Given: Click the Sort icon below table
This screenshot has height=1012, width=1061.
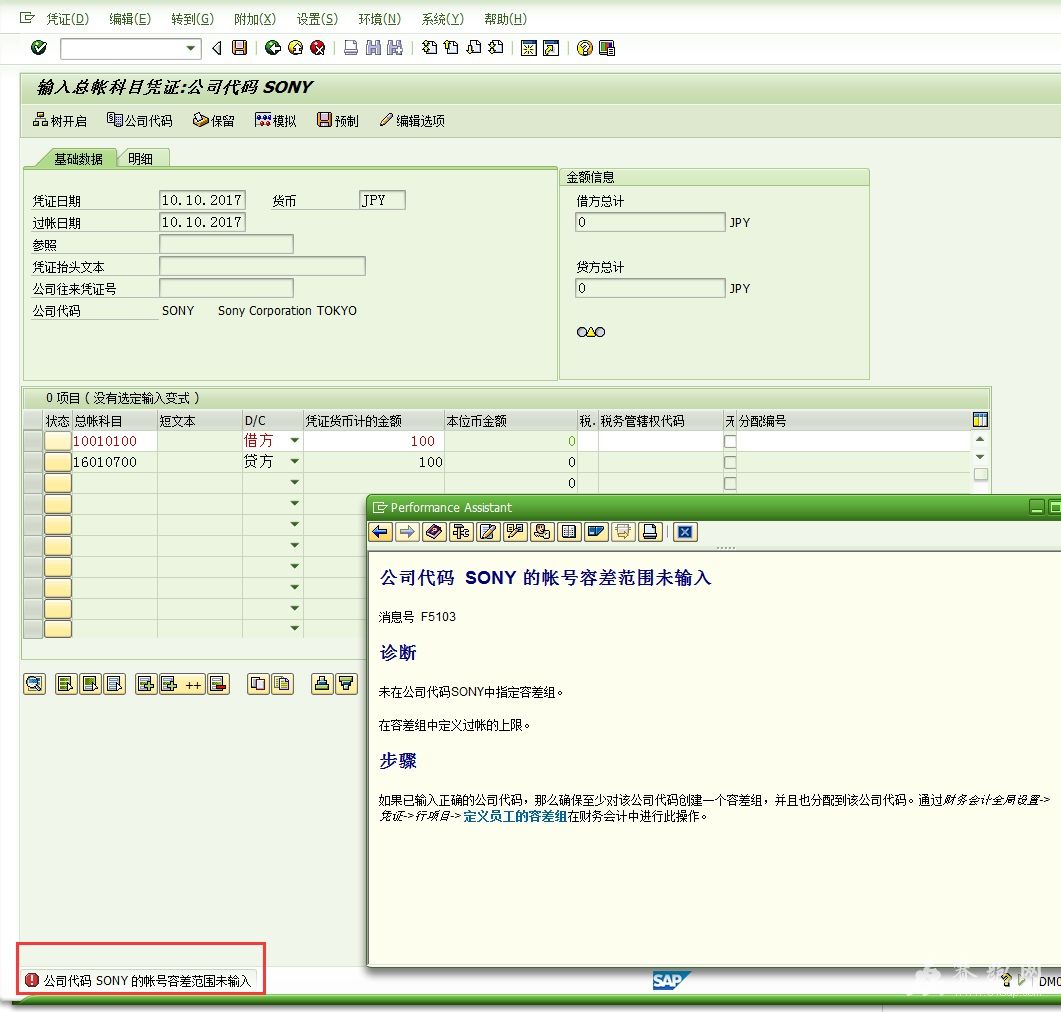Looking at the screenshot, I should tap(322, 684).
